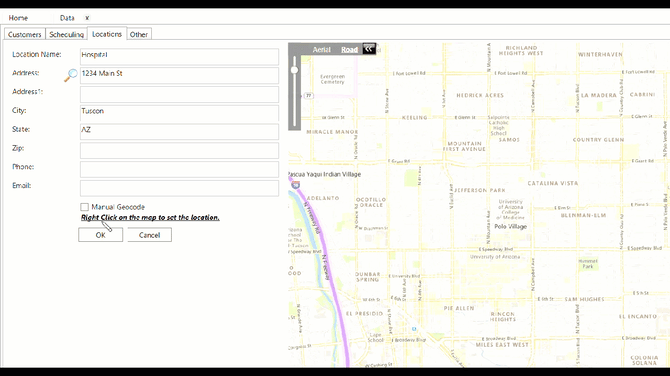Click the City field containing Tuscon
The height and width of the screenshot is (376, 670).
coord(179,113)
